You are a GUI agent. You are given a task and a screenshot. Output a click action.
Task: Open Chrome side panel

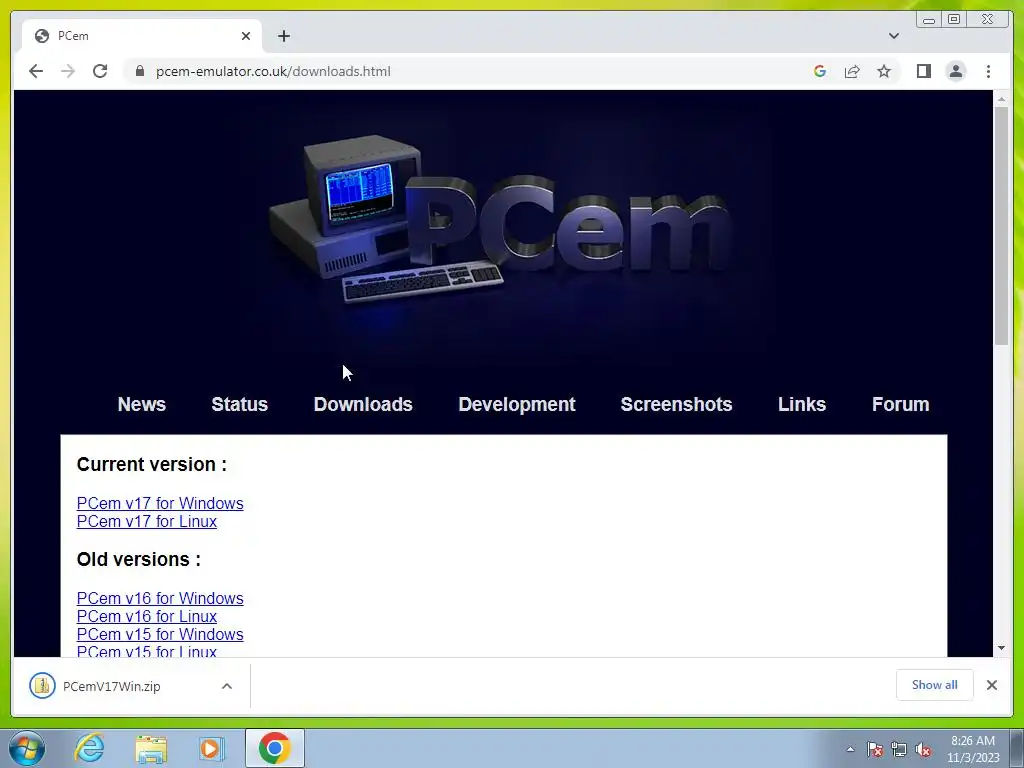pos(923,71)
